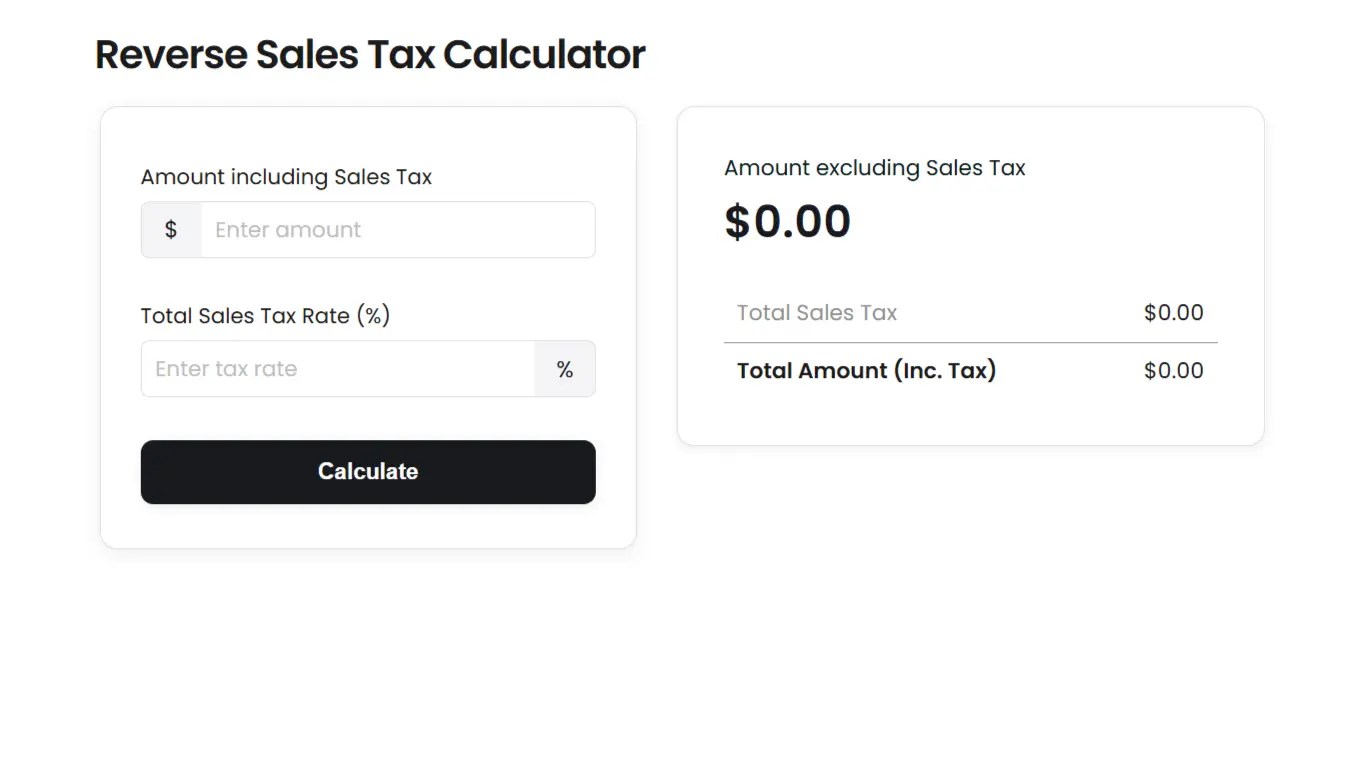Click the word Calculator in the title
This screenshot has height=769, width=1366.
pyautogui.click(x=544, y=55)
